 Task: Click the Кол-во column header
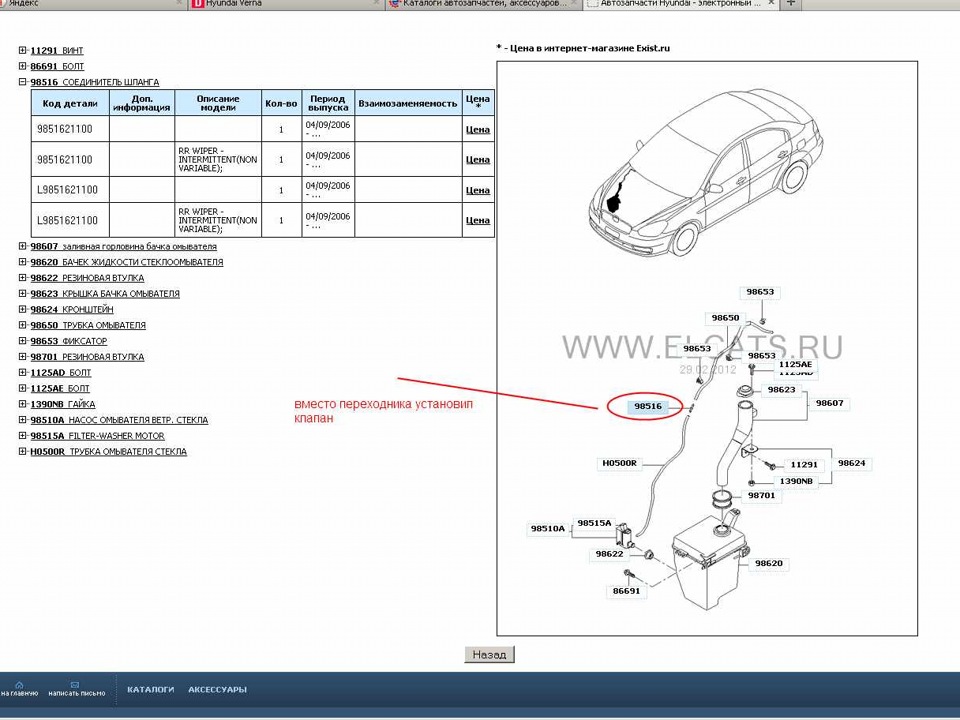pos(280,101)
